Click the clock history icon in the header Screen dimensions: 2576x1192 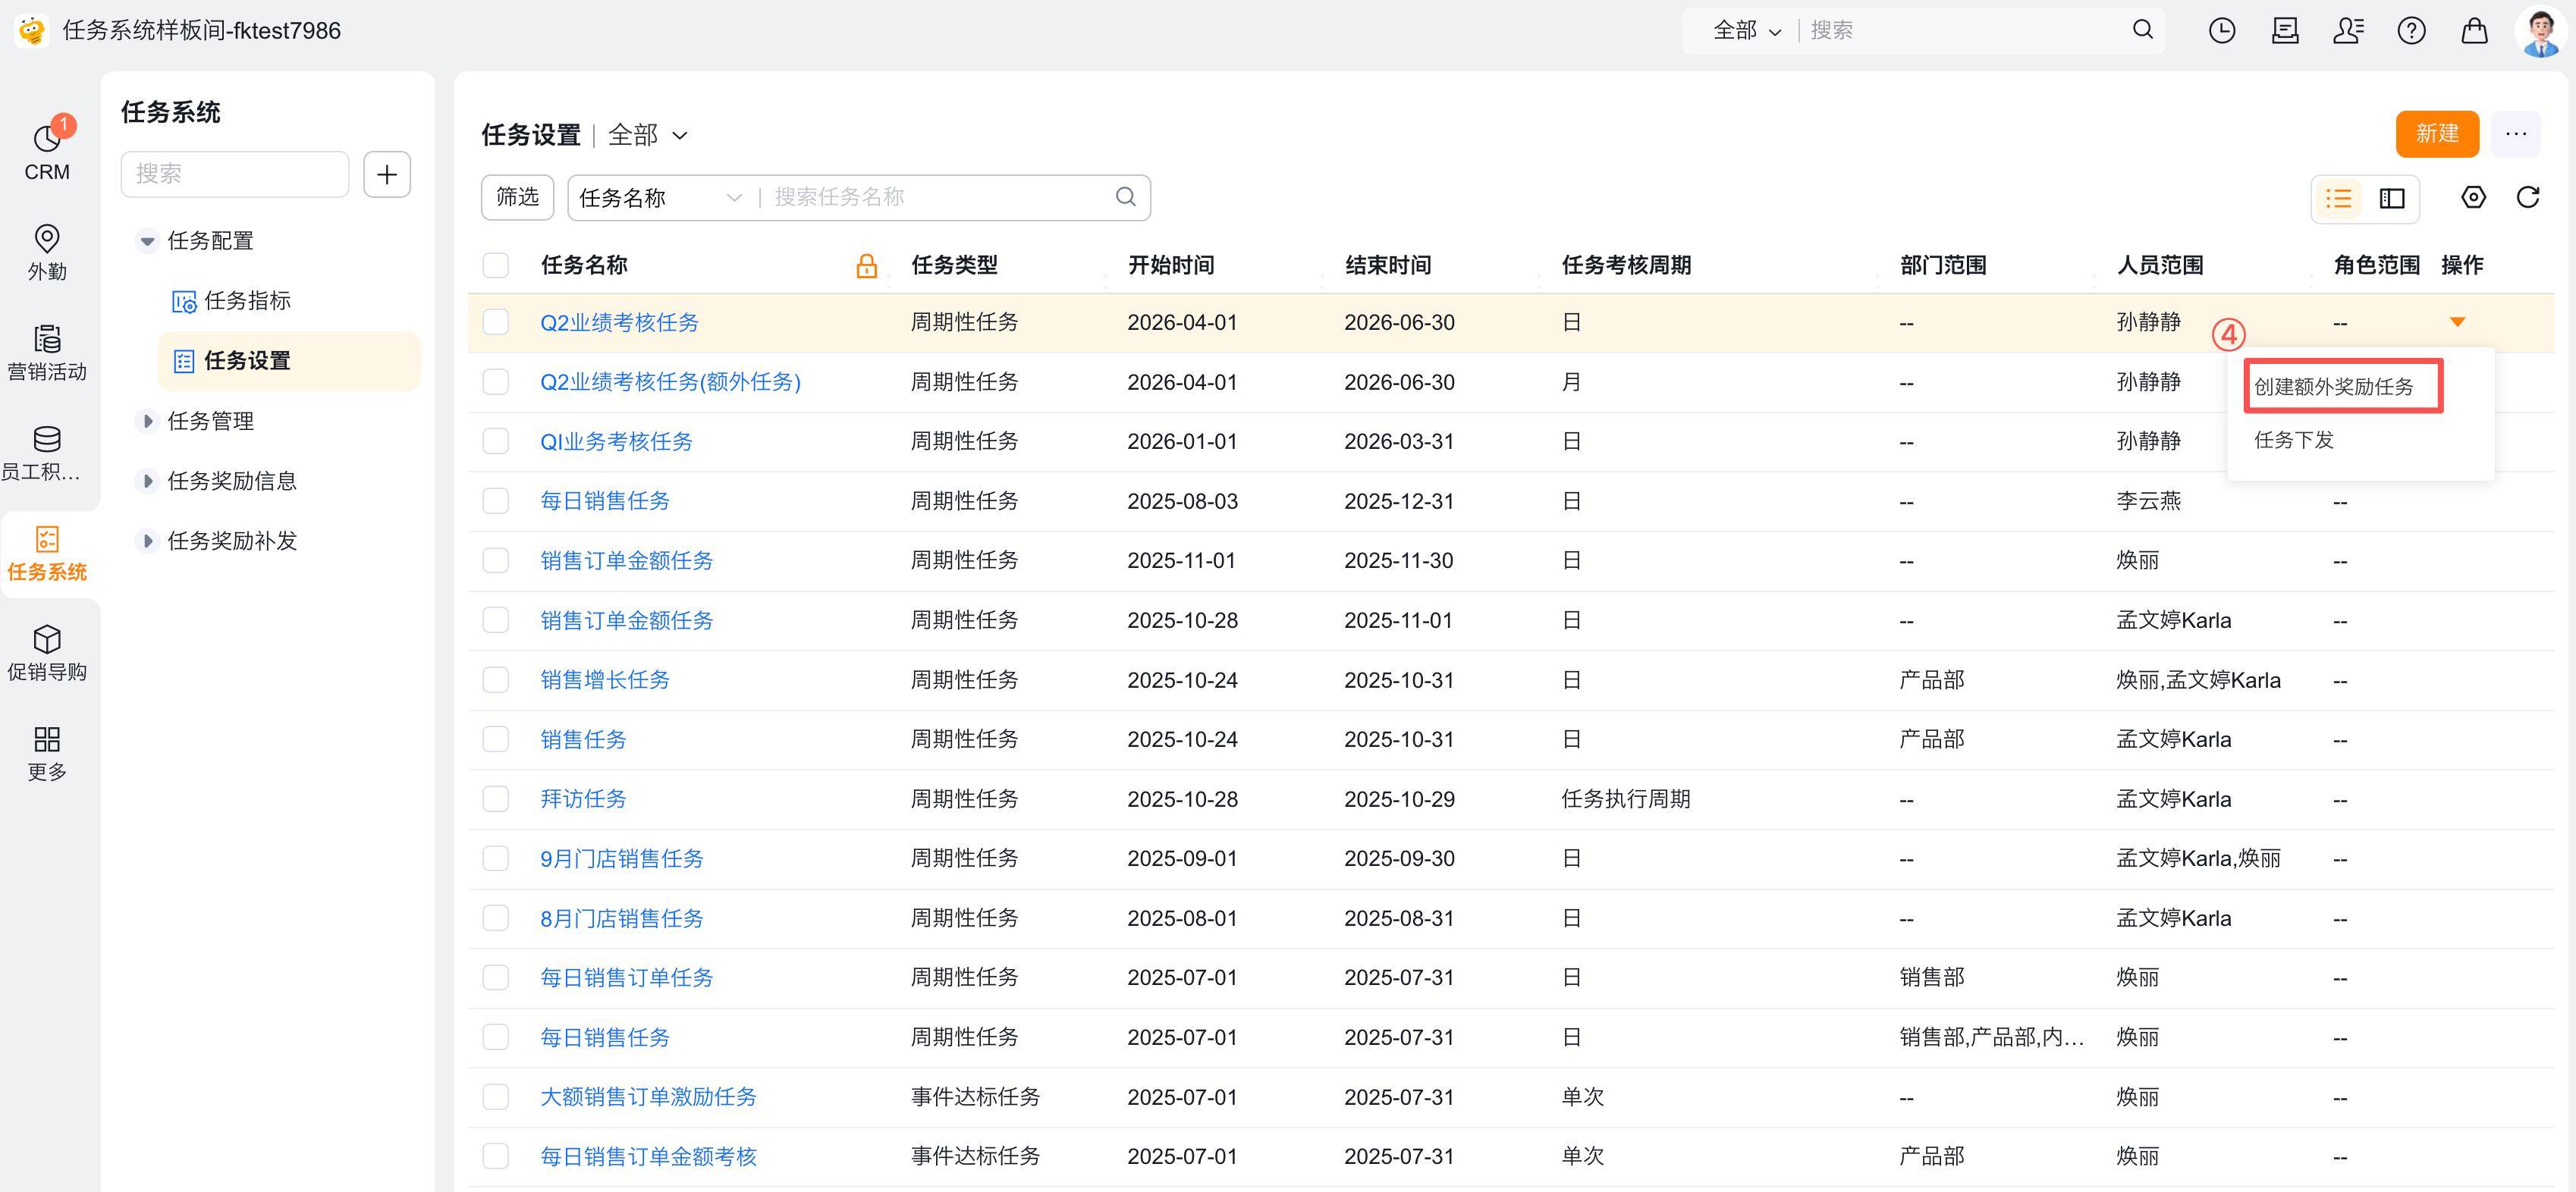click(2221, 31)
